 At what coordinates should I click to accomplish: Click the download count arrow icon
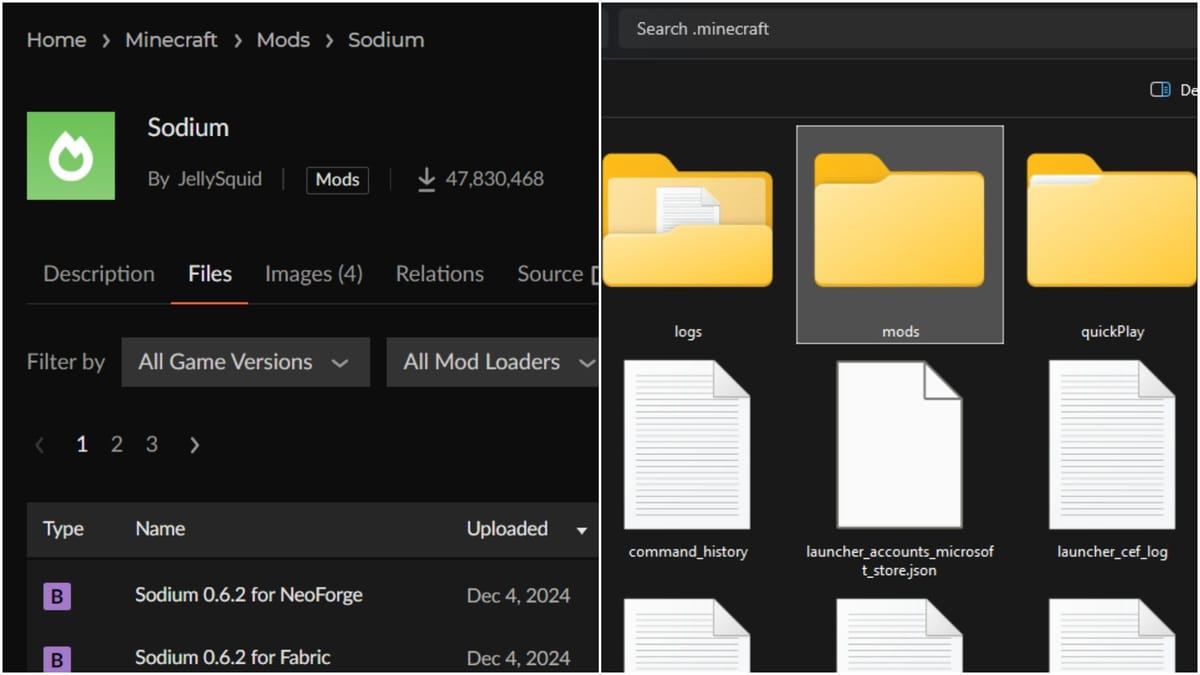point(426,178)
